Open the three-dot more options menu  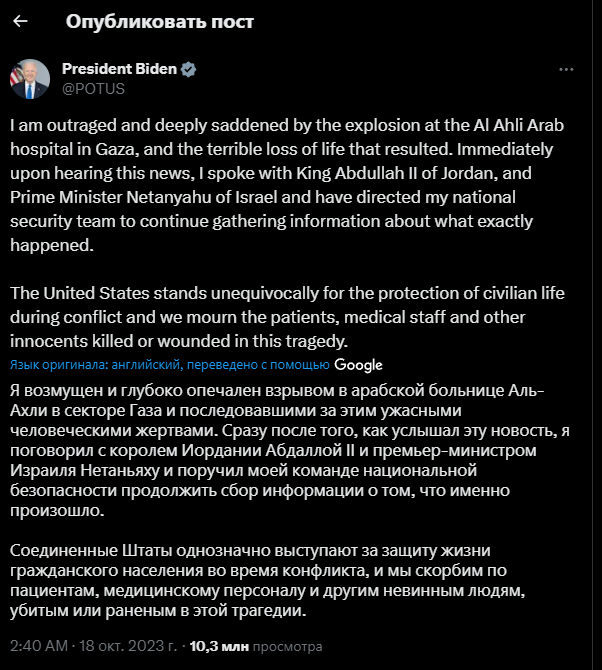click(x=566, y=70)
